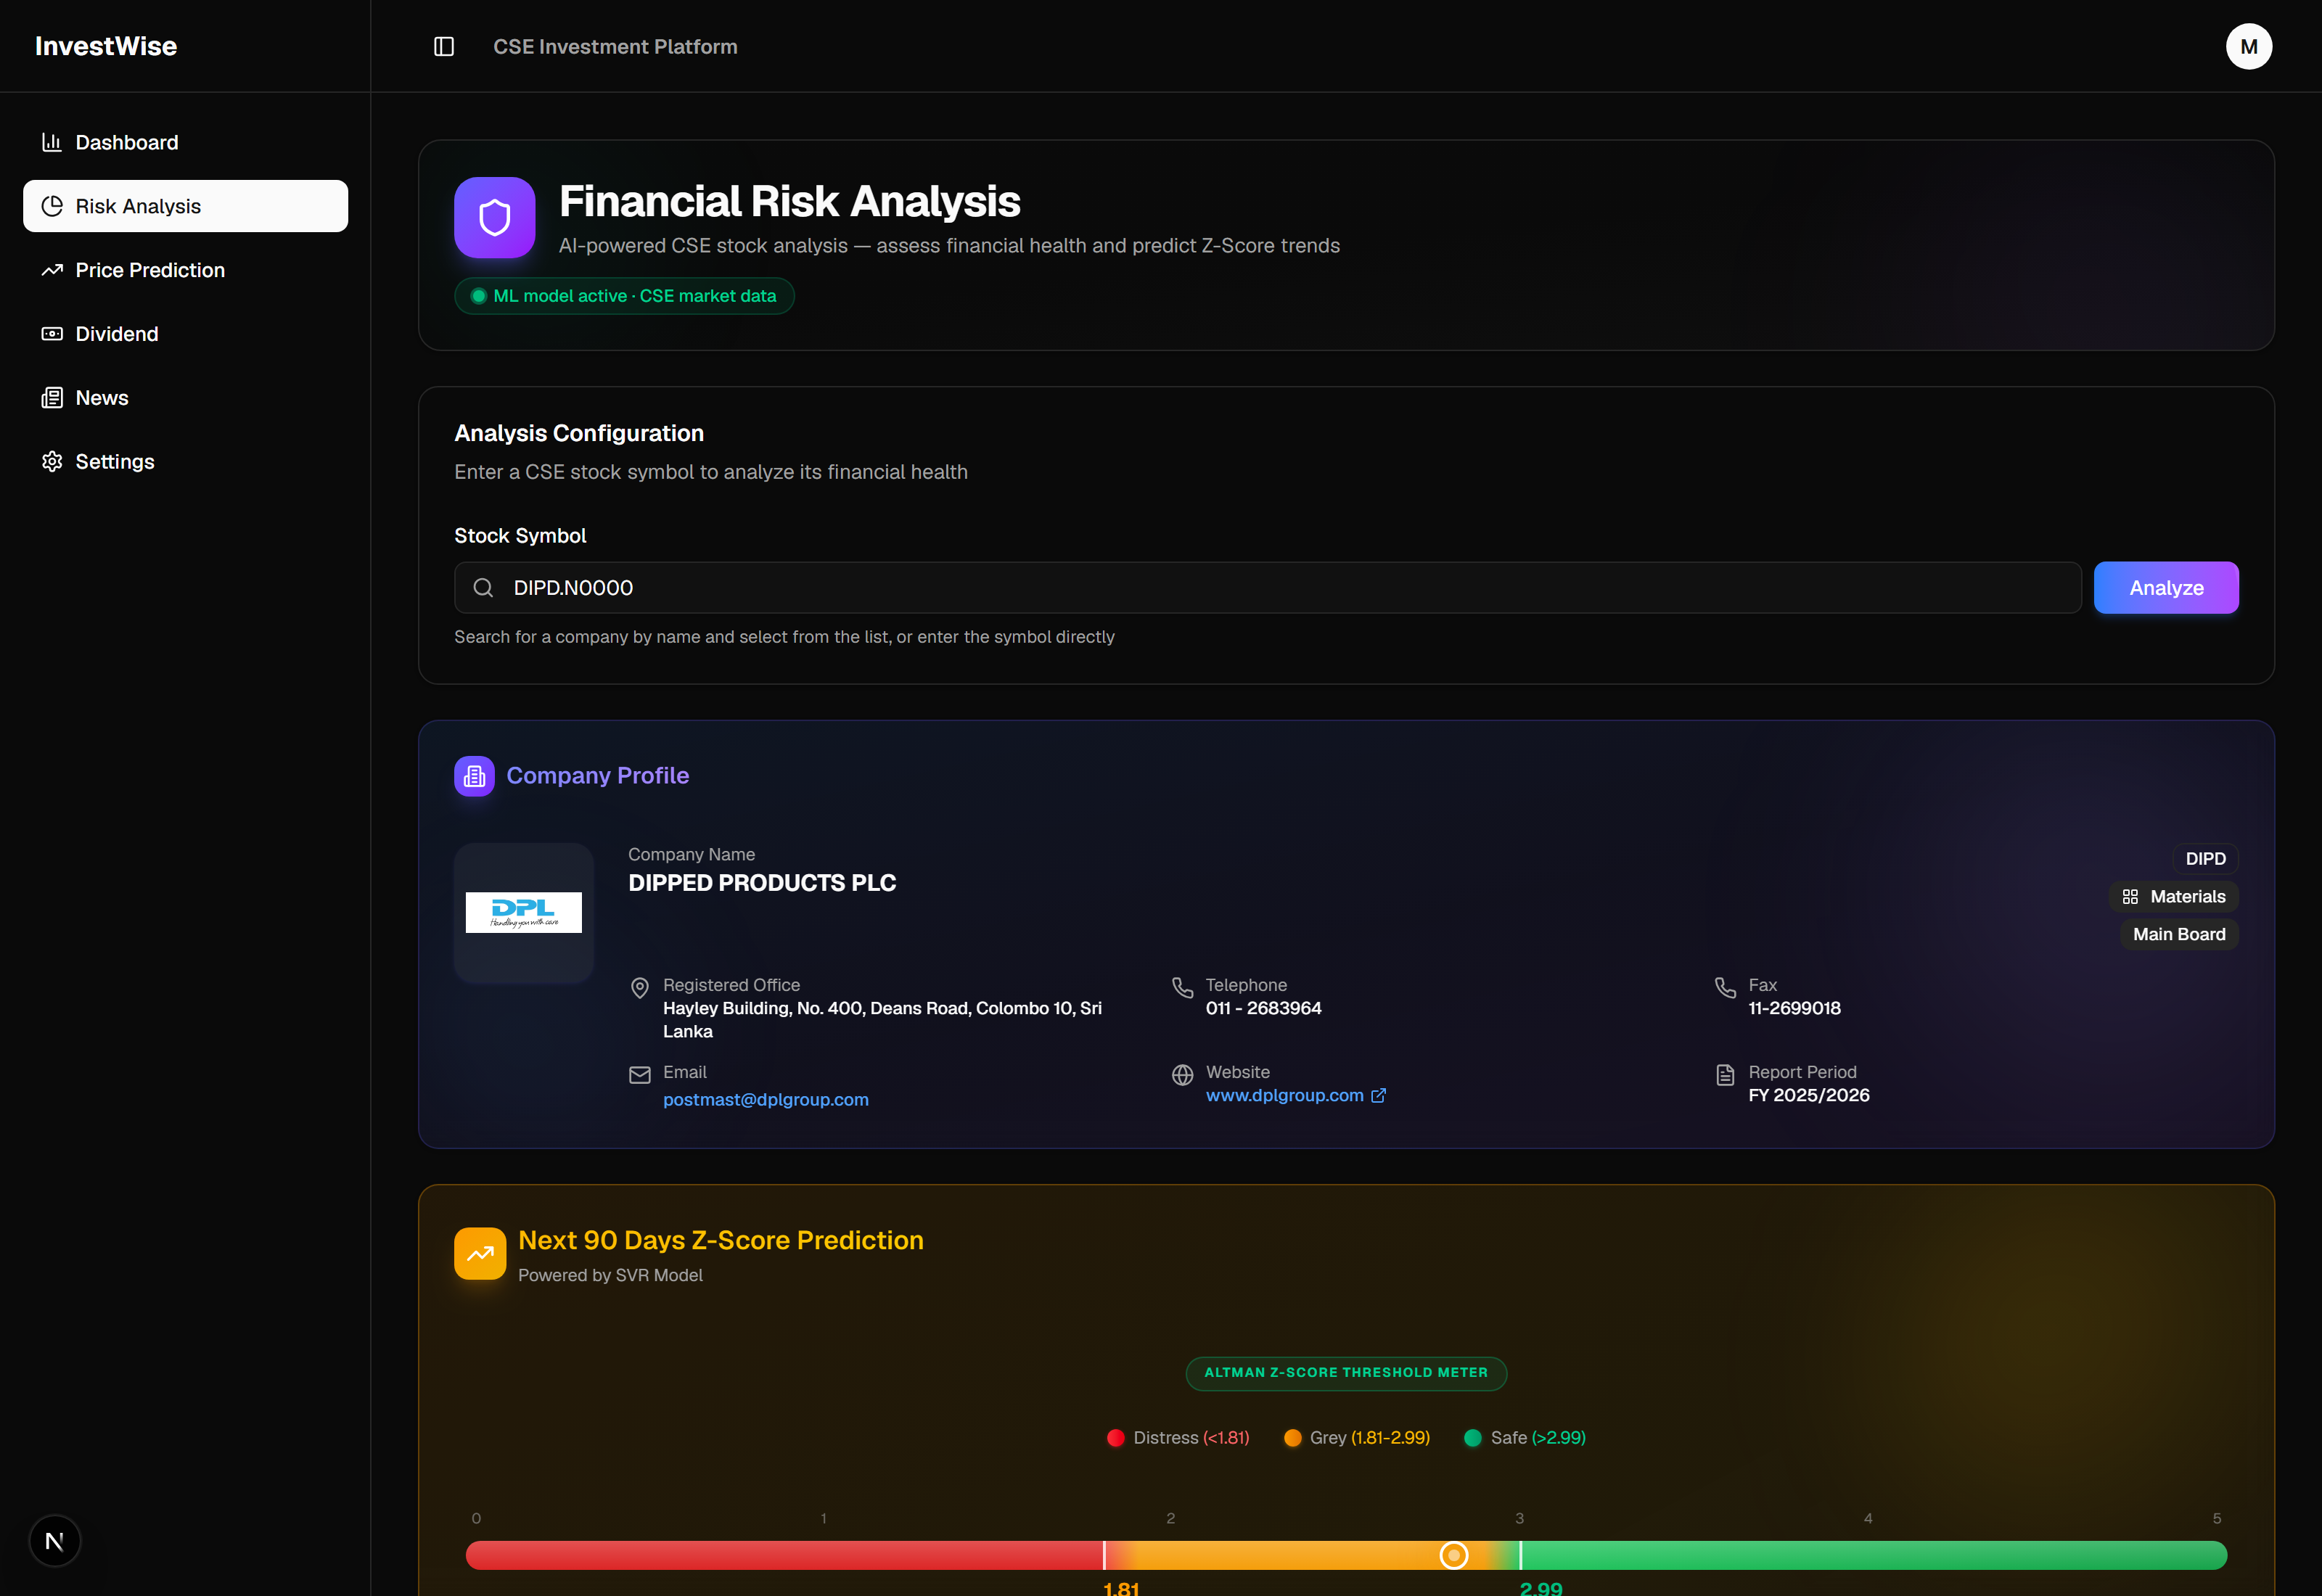The width and height of the screenshot is (2322, 1596).
Task: Click the green ML model active status dot
Action: coord(479,296)
